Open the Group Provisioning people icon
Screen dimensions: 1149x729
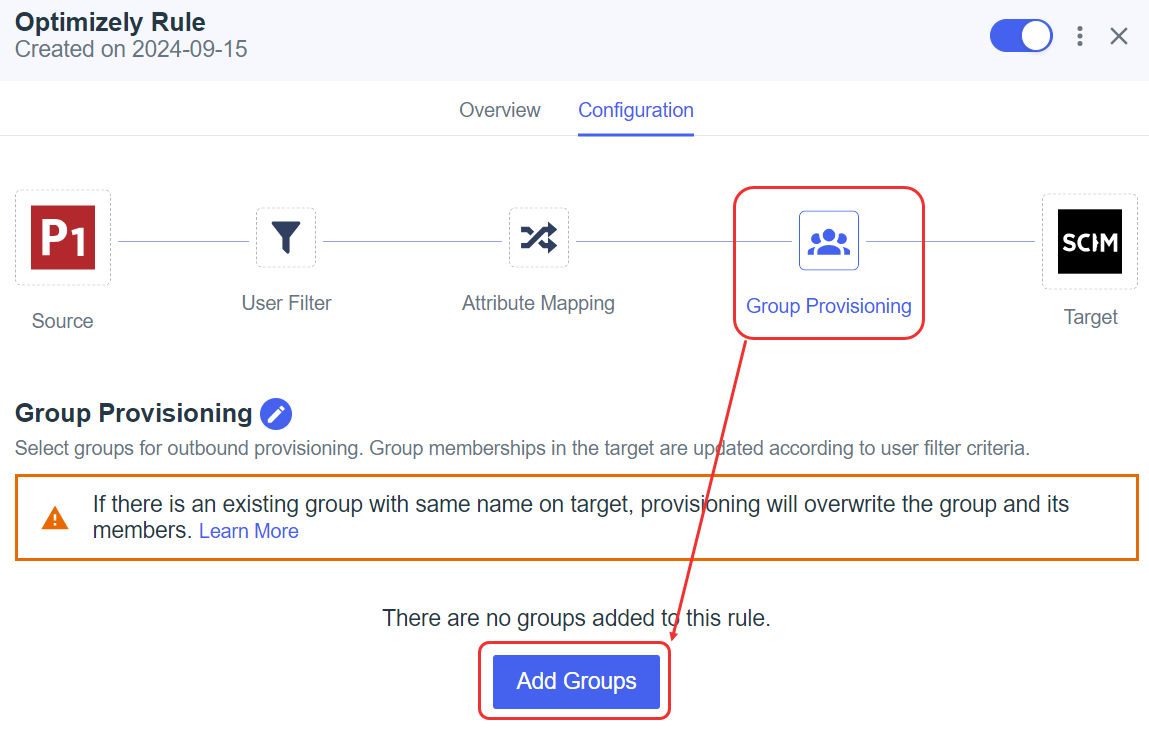829,240
